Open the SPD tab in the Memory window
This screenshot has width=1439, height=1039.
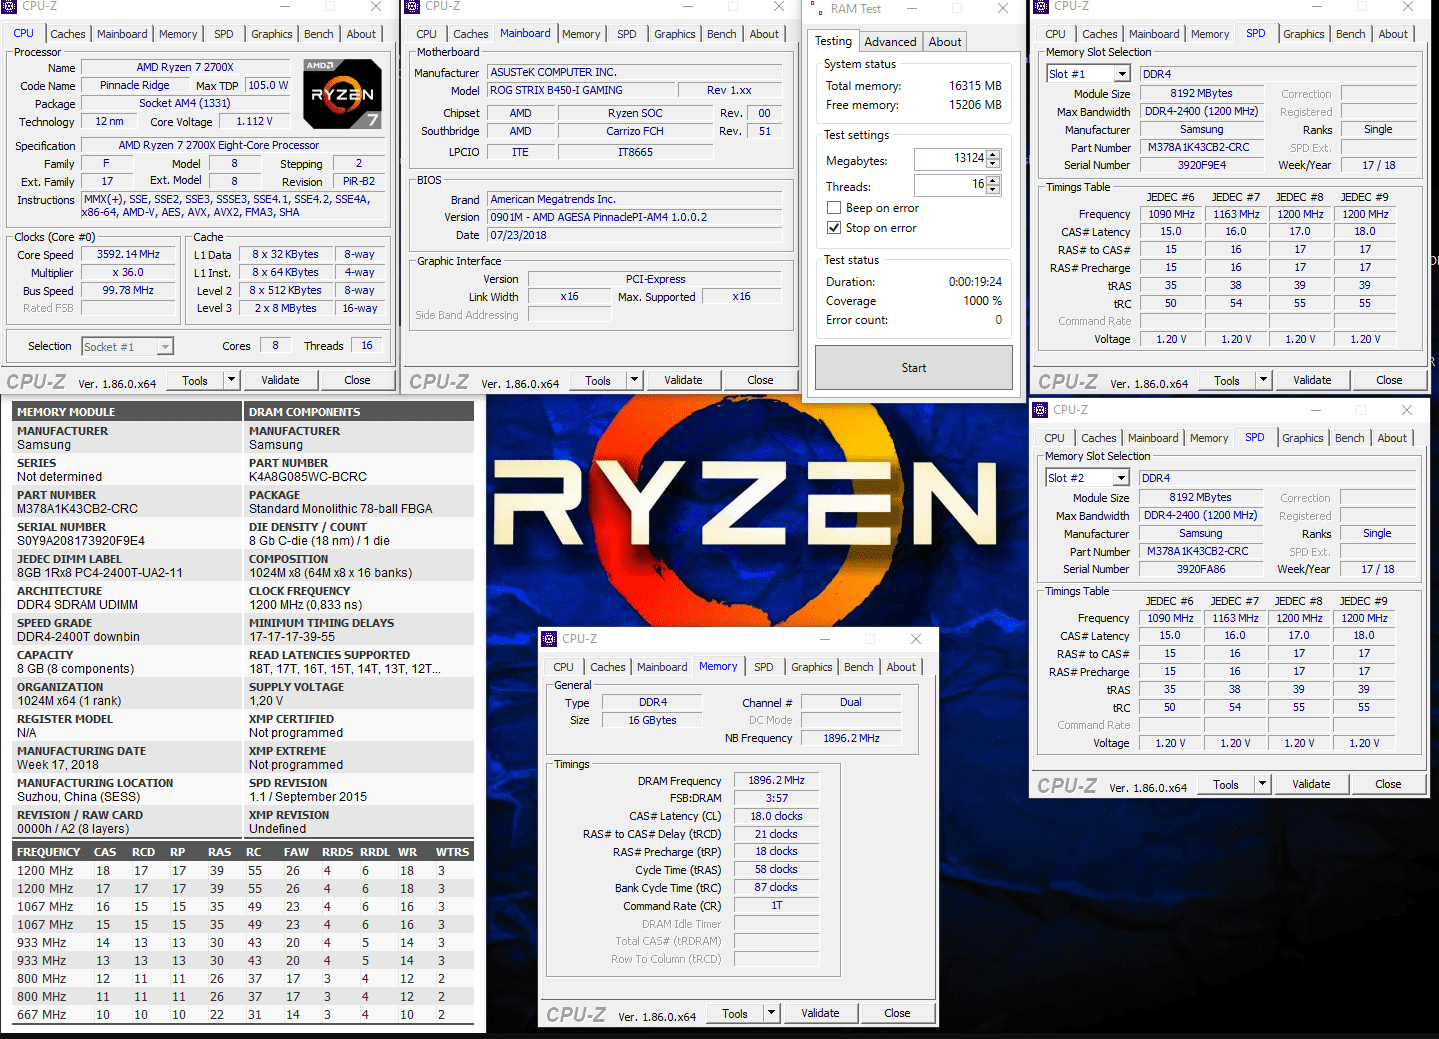pos(764,667)
